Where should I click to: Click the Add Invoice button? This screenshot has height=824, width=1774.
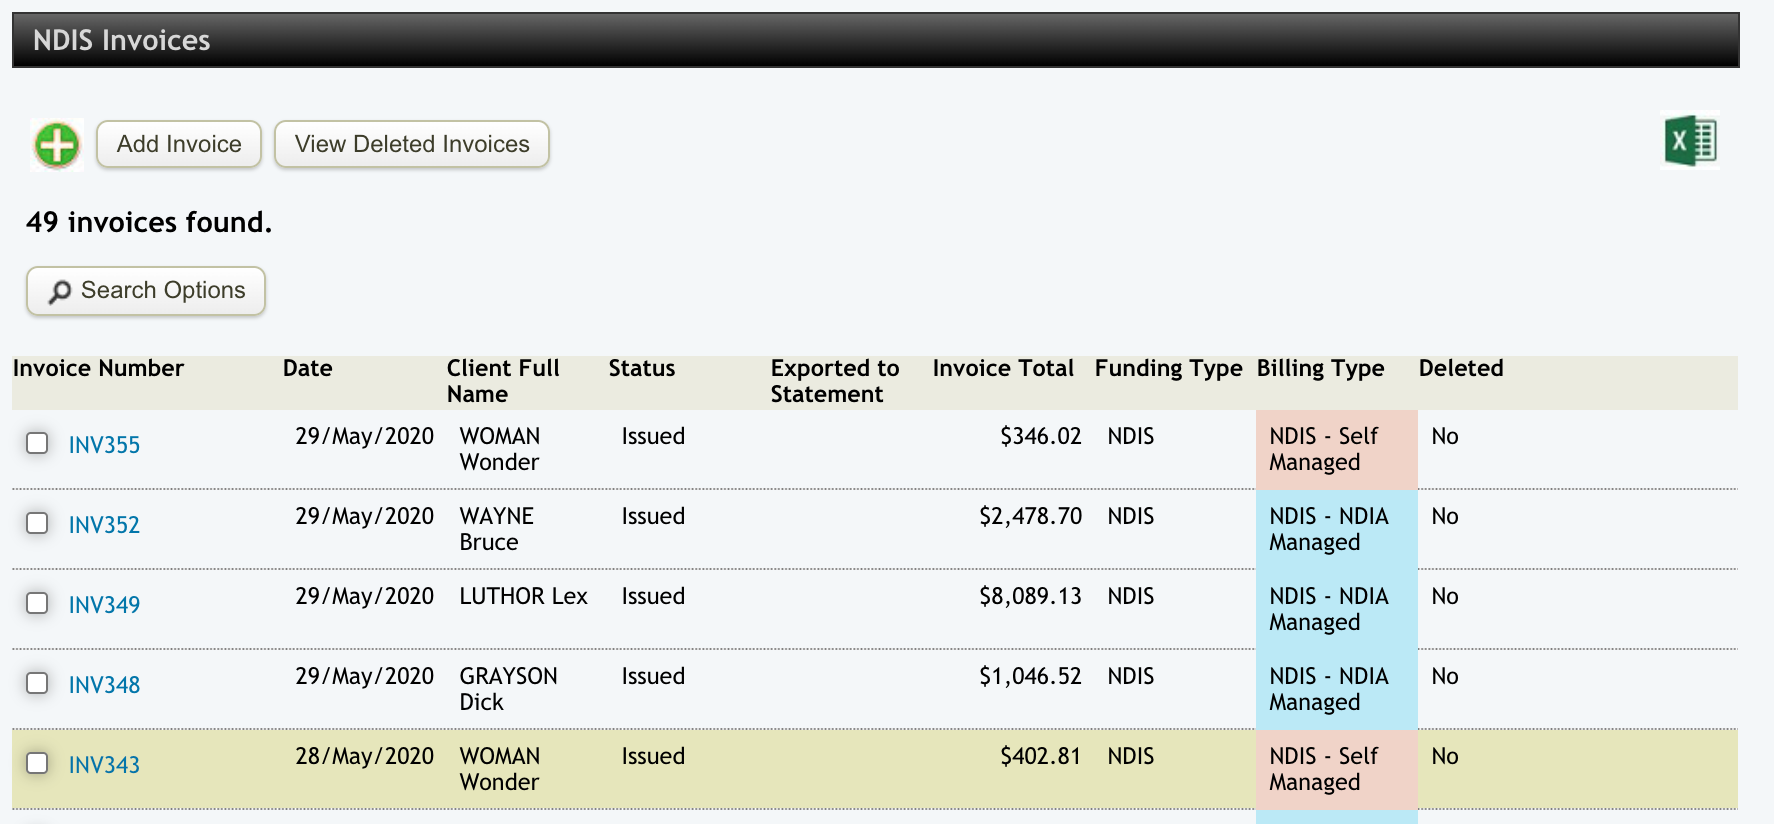click(x=179, y=144)
